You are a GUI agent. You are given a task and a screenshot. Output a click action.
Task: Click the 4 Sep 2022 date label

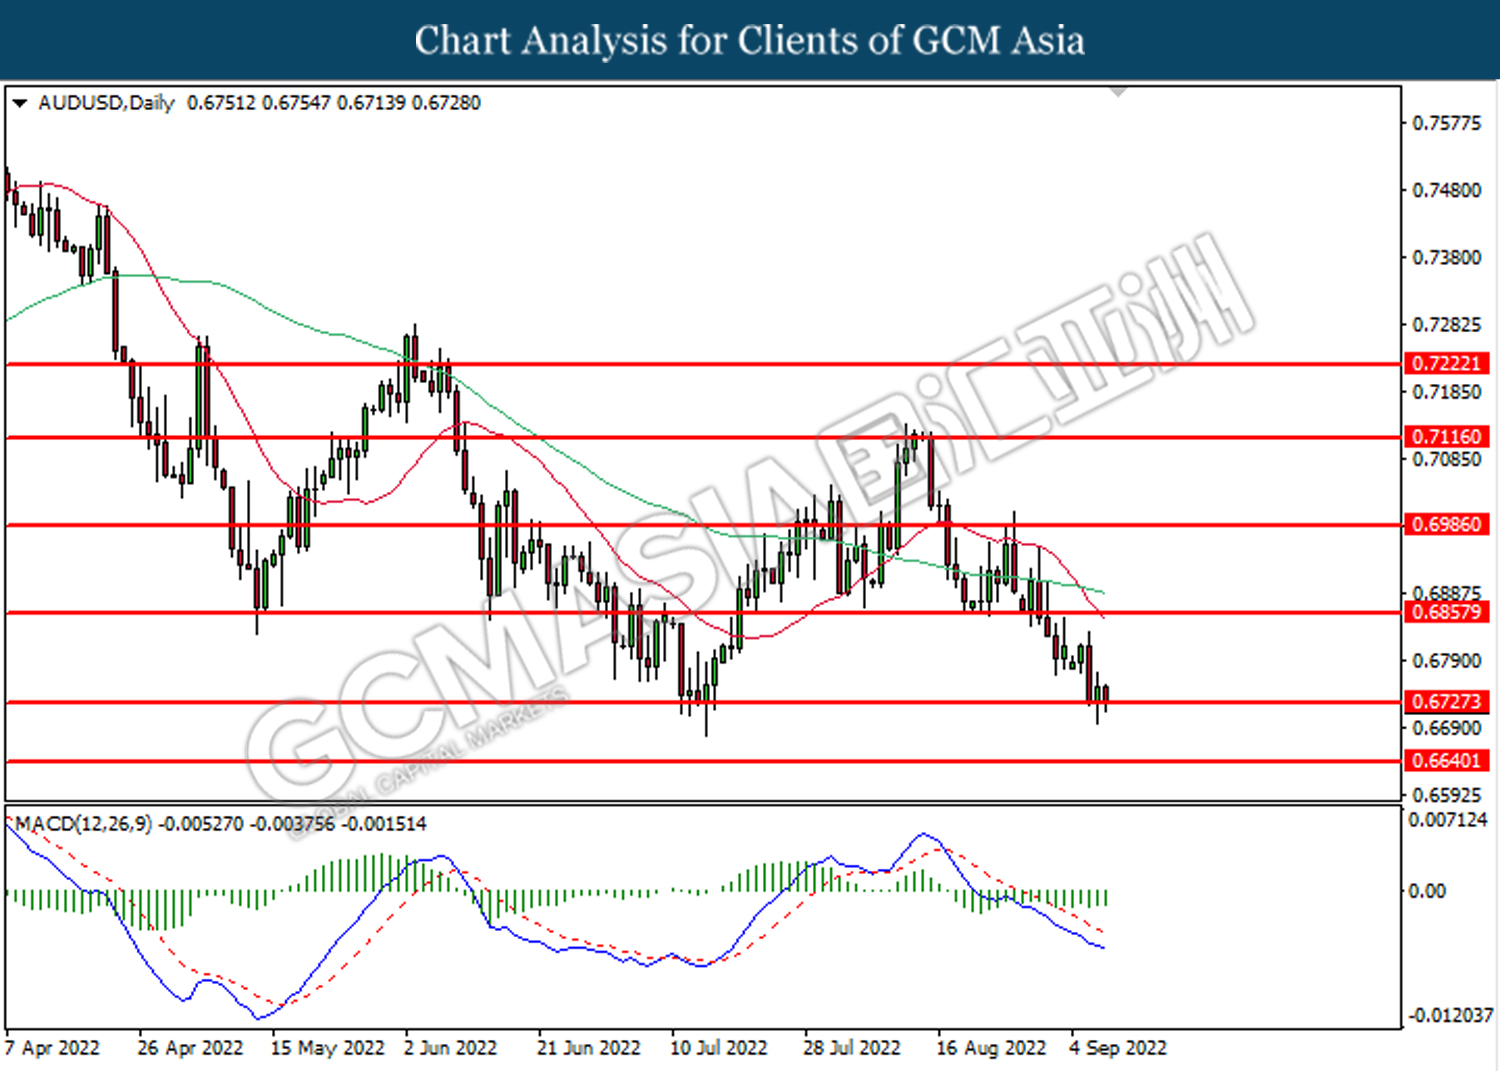[1118, 1048]
